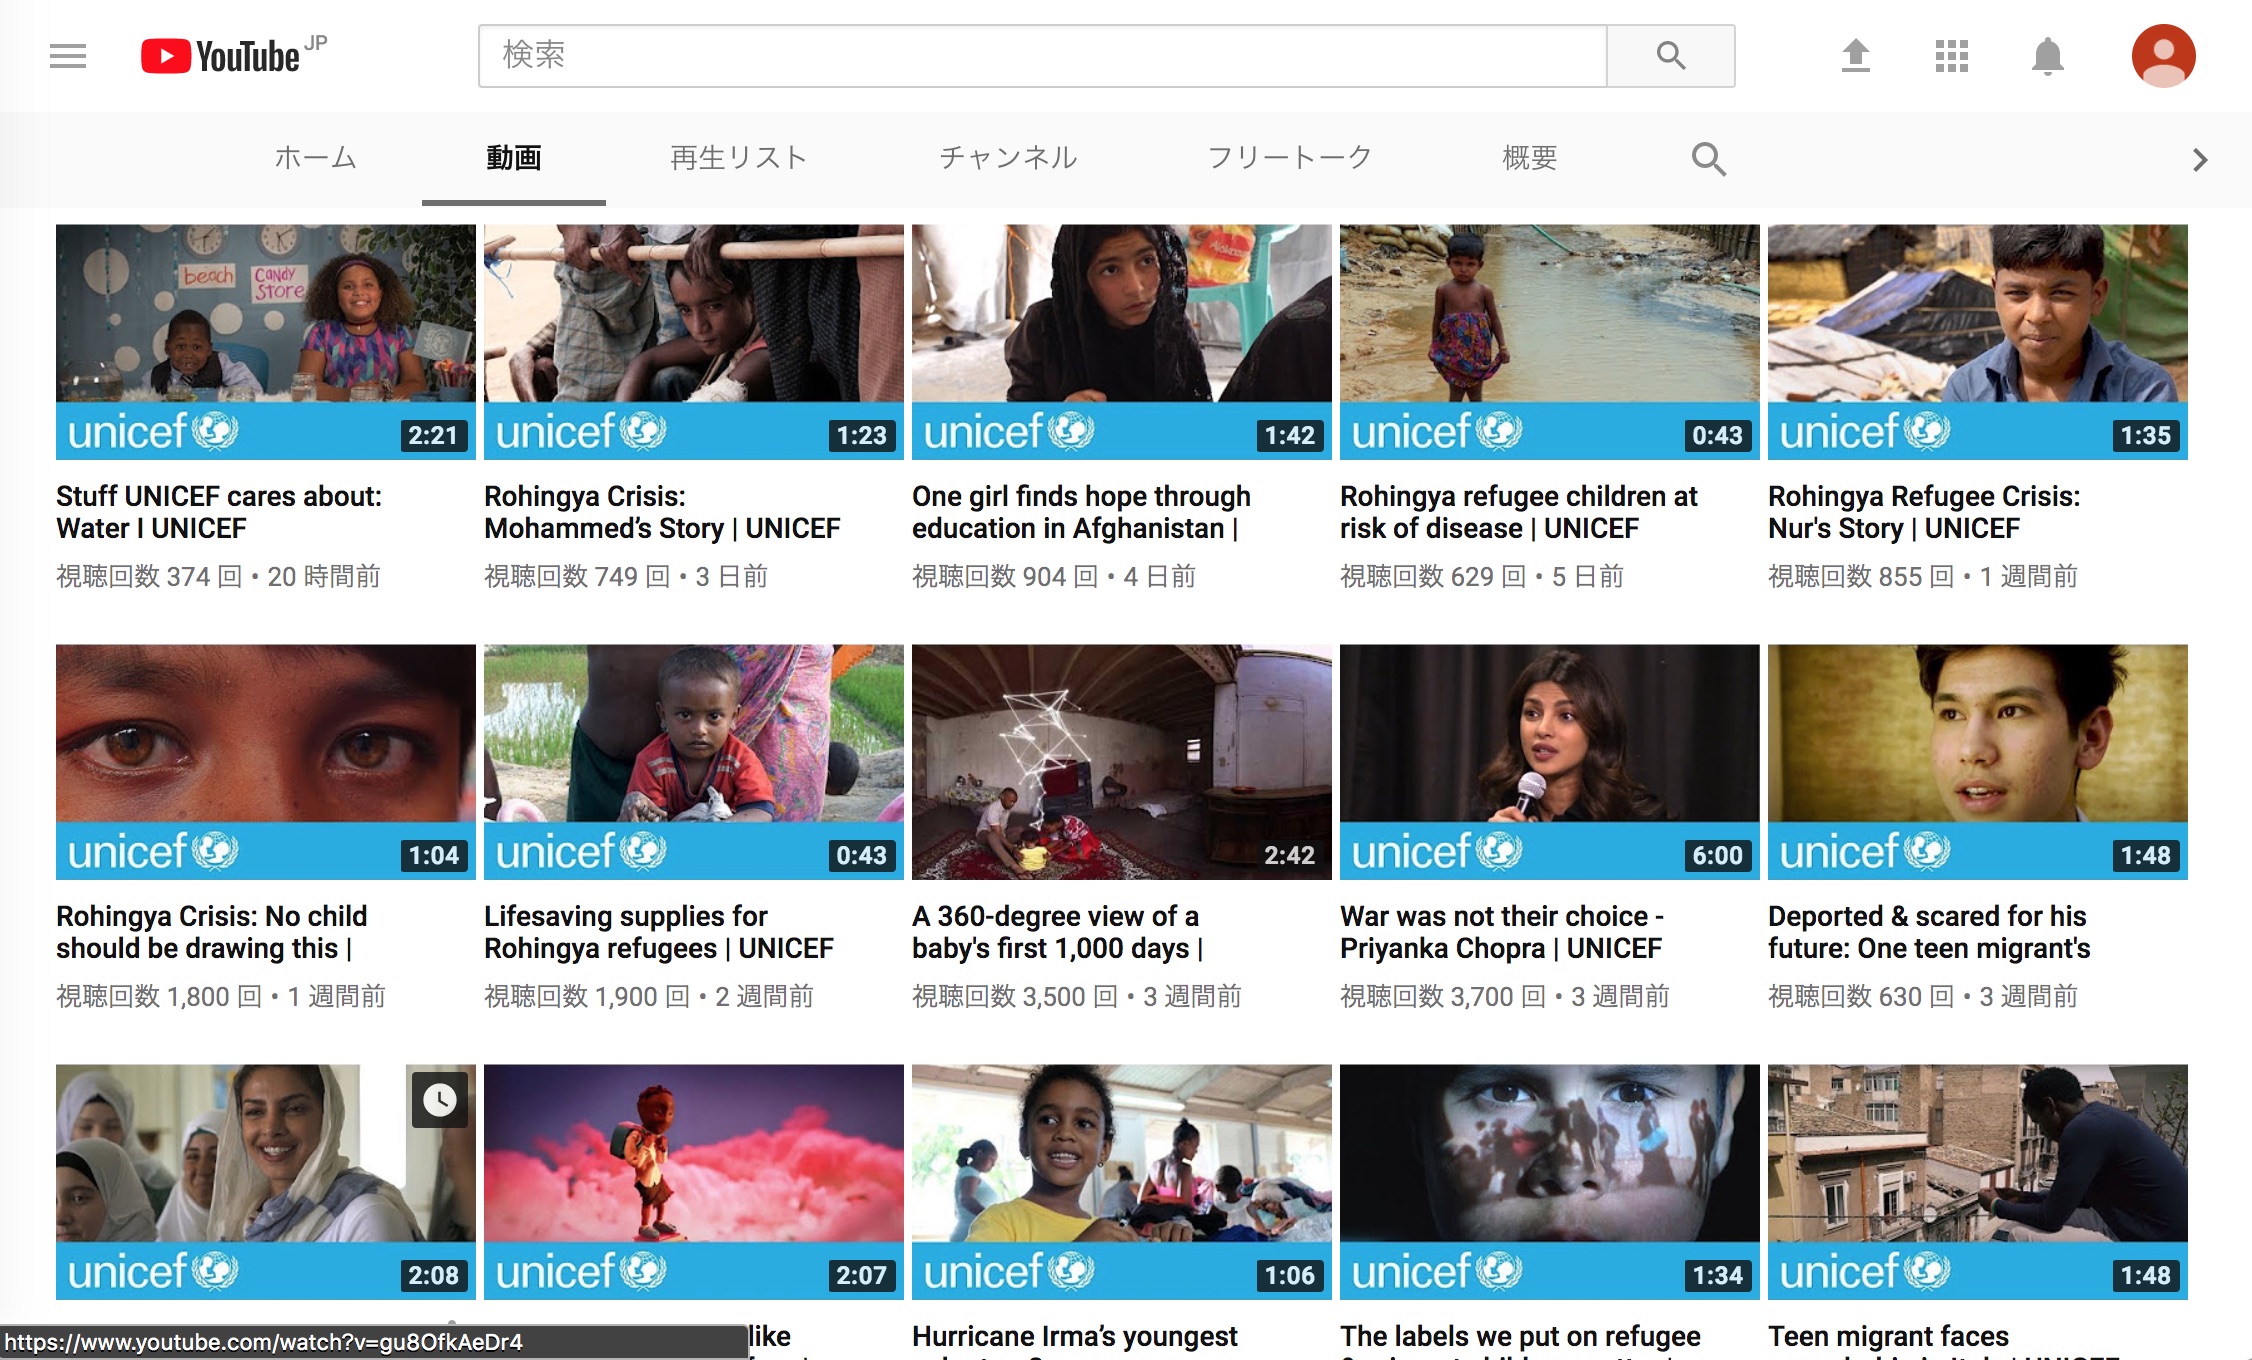Open 'Lifesaving supplies for Rohingya refugees' title
Image resolution: width=2252 pixels, height=1360 pixels.
pyautogui.click(x=659, y=932)
